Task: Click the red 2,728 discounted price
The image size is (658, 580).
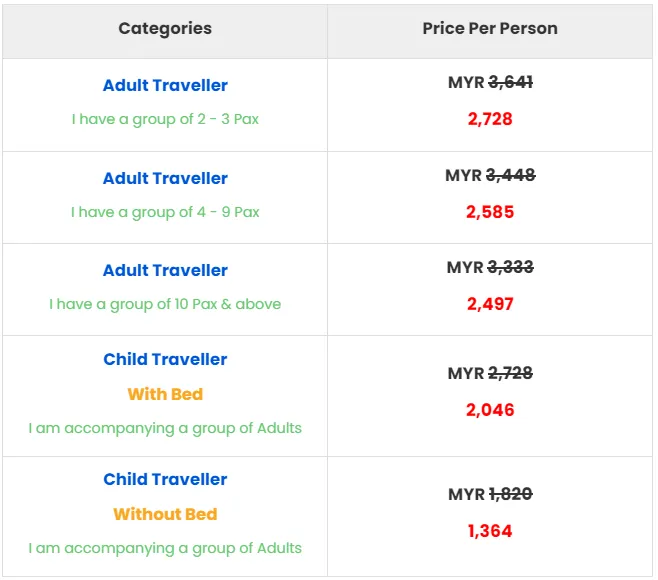Action: 490,119
